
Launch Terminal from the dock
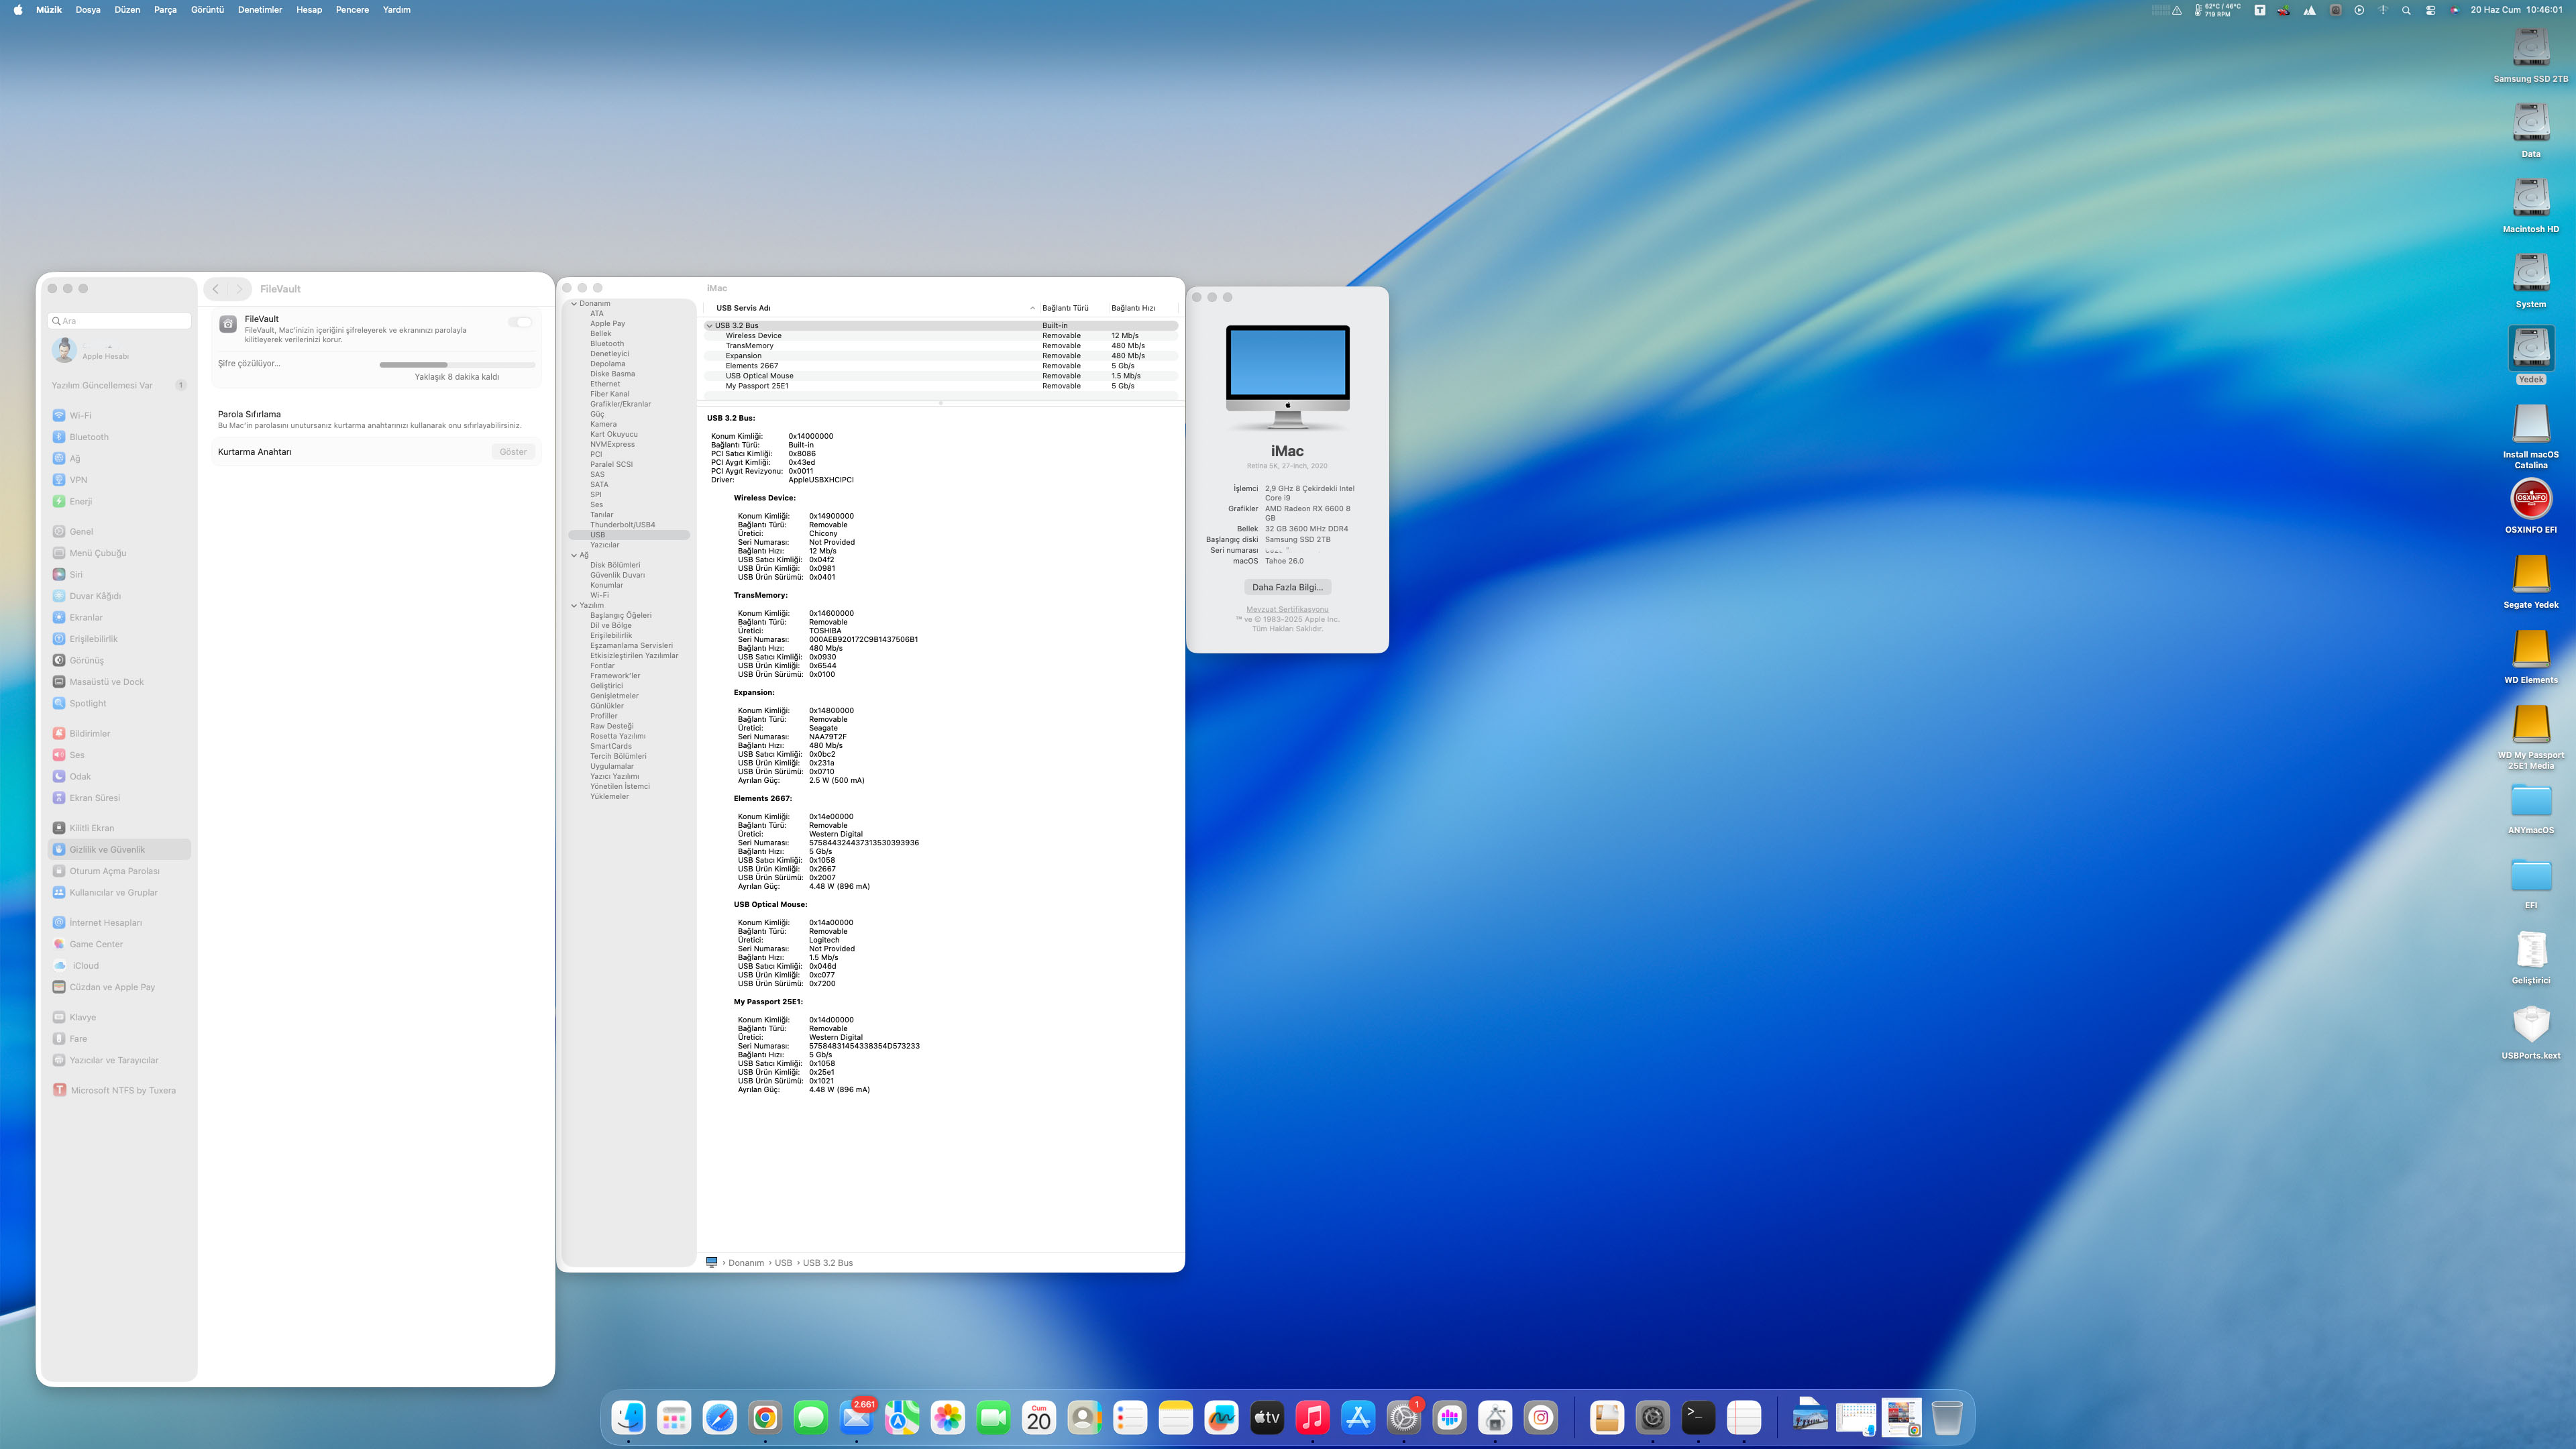tap(1698, 1417)
